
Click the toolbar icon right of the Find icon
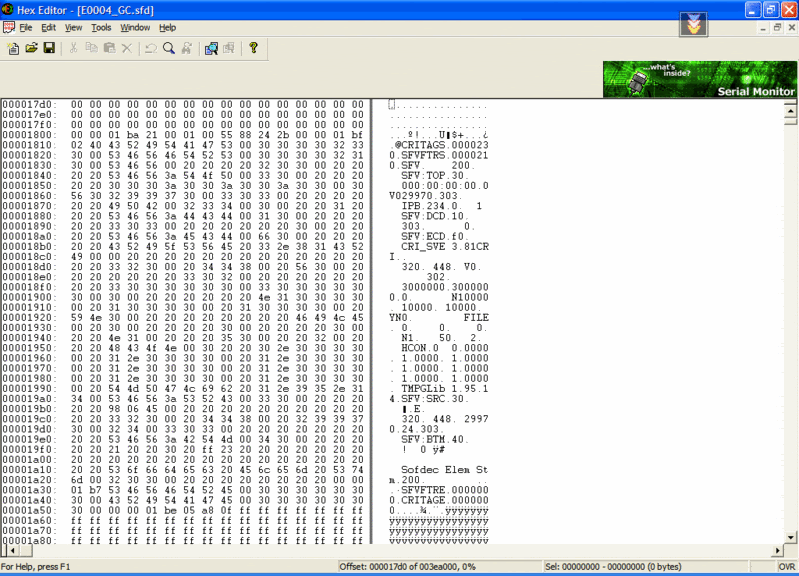point(187,48)
